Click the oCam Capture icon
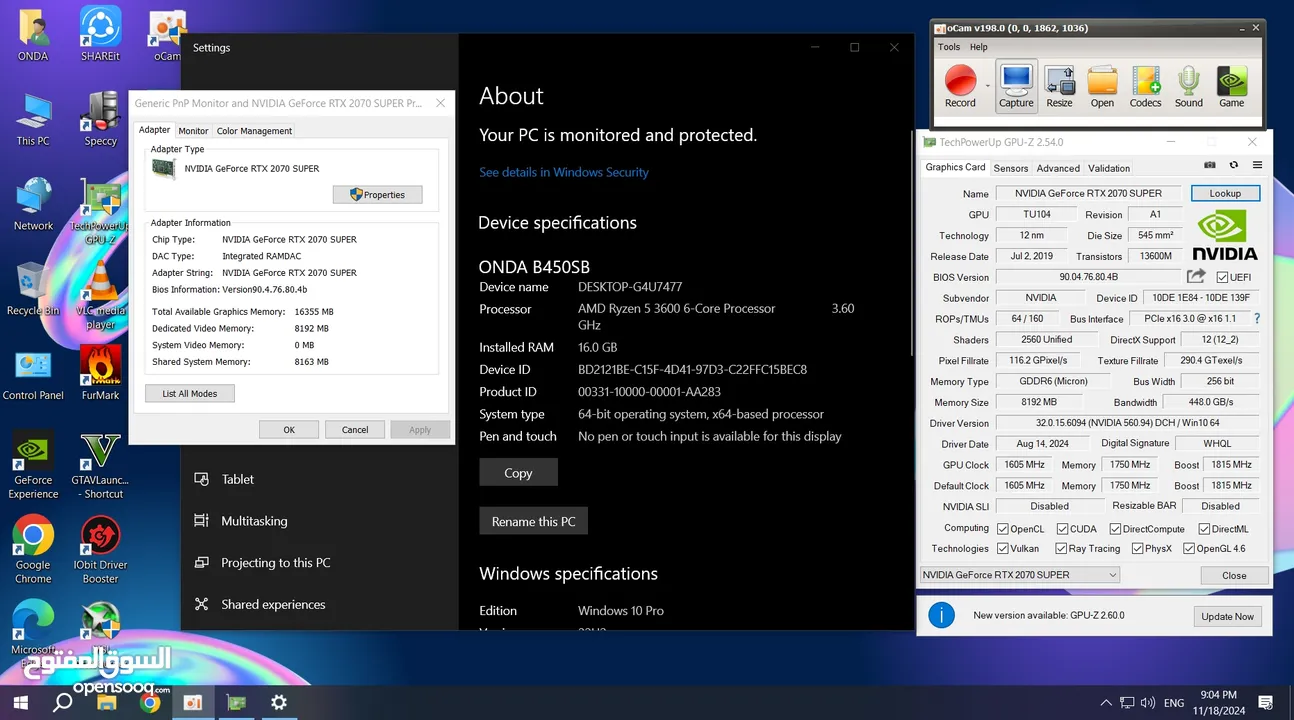The image size is (1294, 720). (1016, 86)
